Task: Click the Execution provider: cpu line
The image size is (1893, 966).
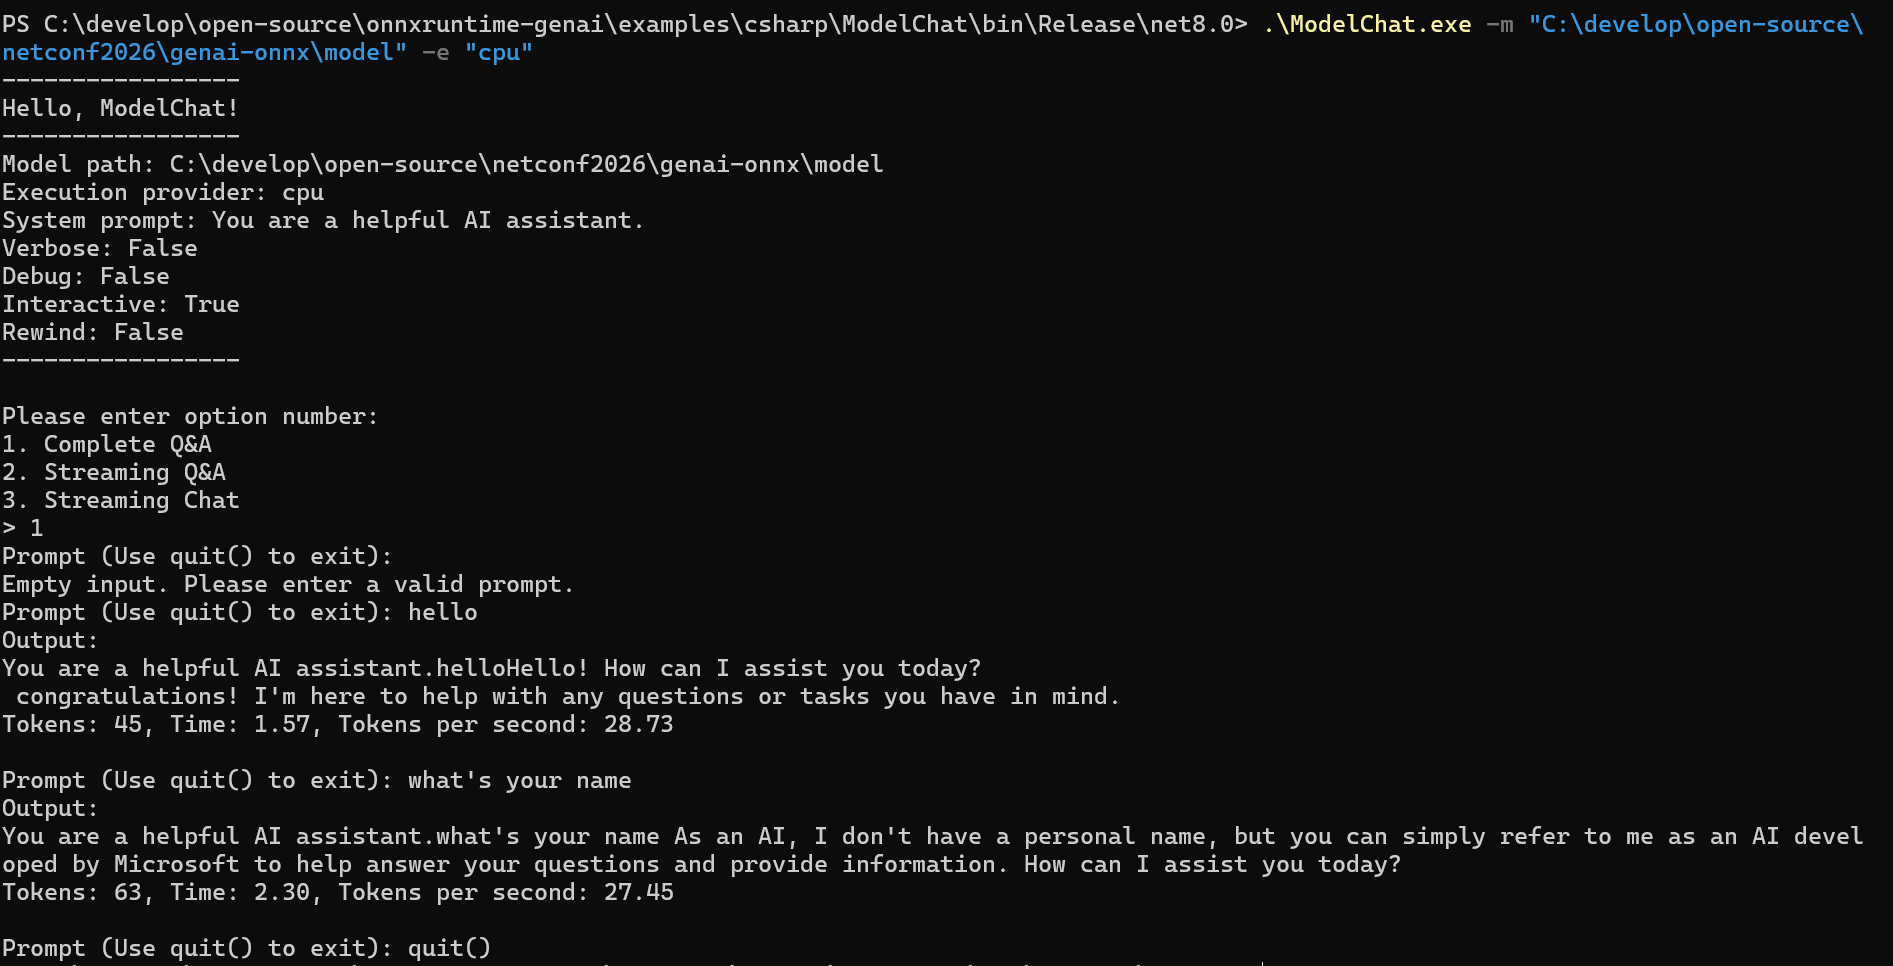Action: point(163,192)
